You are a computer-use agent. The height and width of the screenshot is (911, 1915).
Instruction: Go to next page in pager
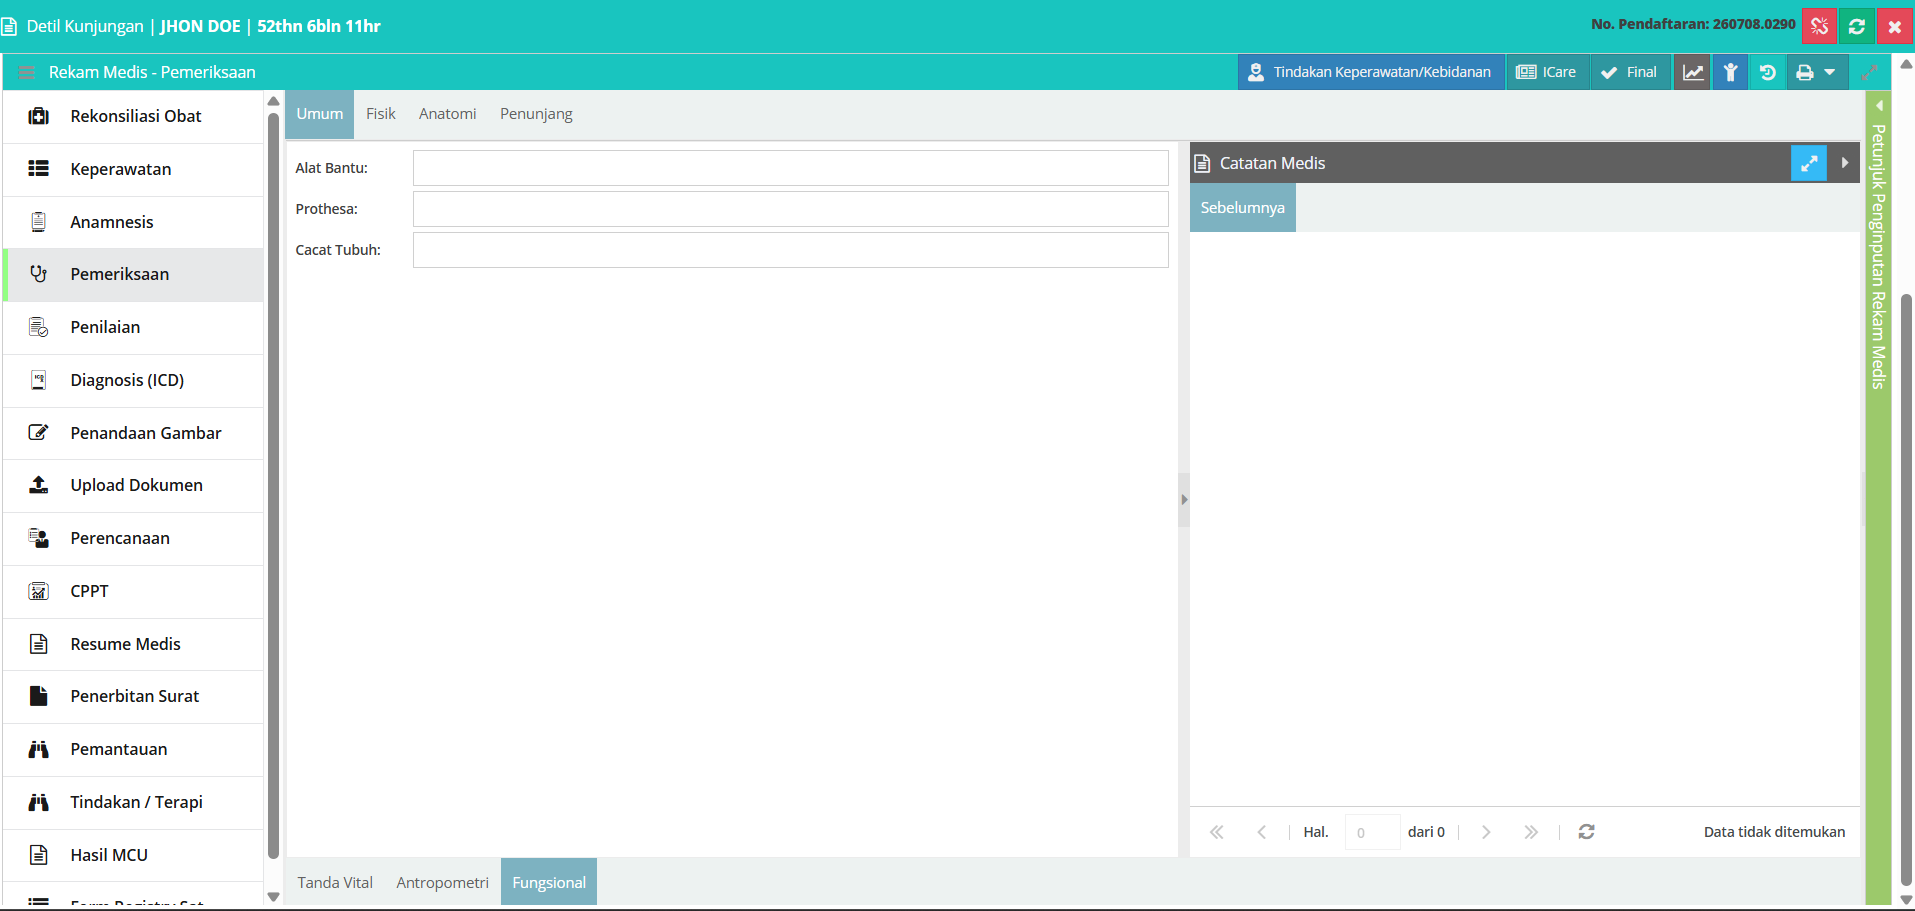tap(1486, 832)
